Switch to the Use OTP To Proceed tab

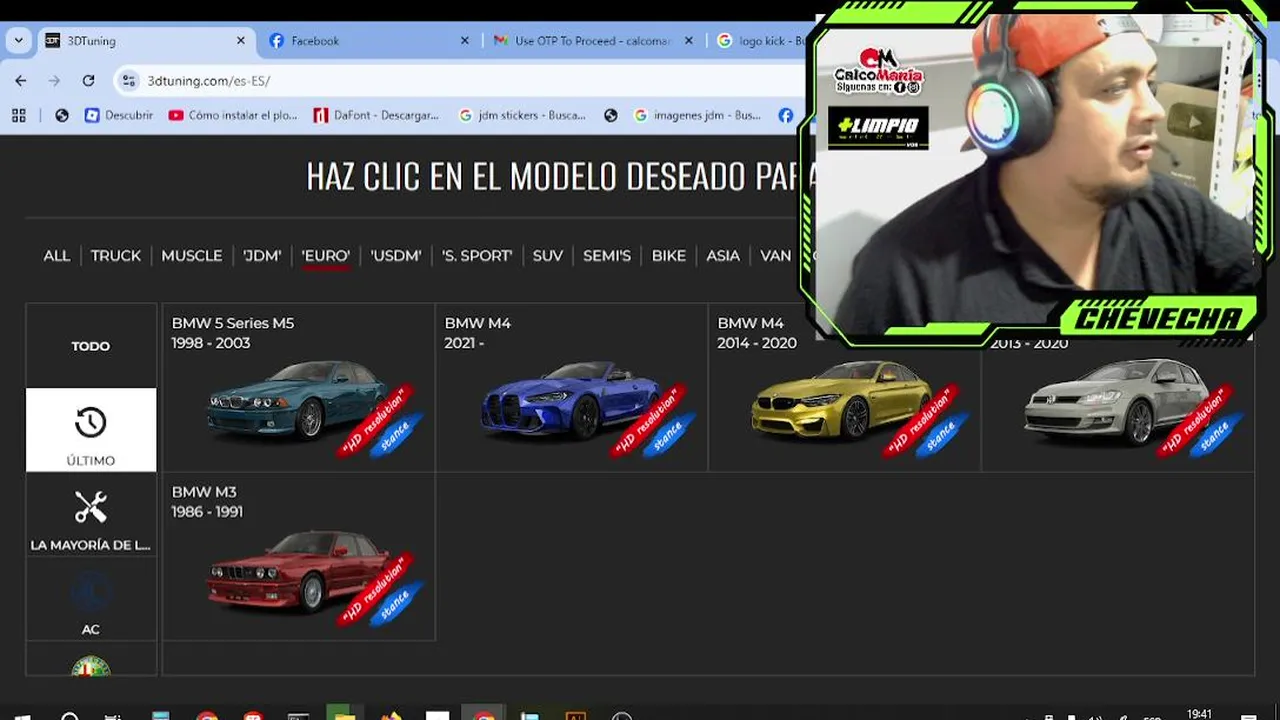pyautogui.click(x=593, y=41)
